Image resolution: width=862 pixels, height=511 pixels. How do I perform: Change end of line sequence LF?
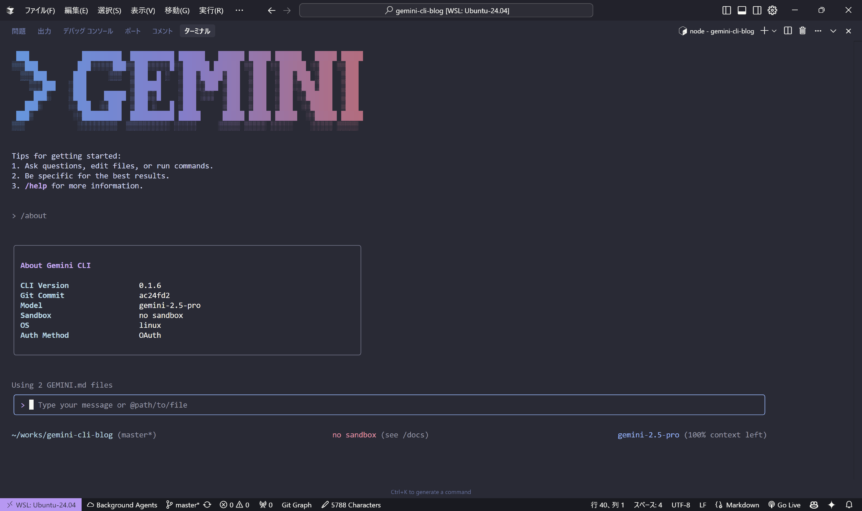703,505
